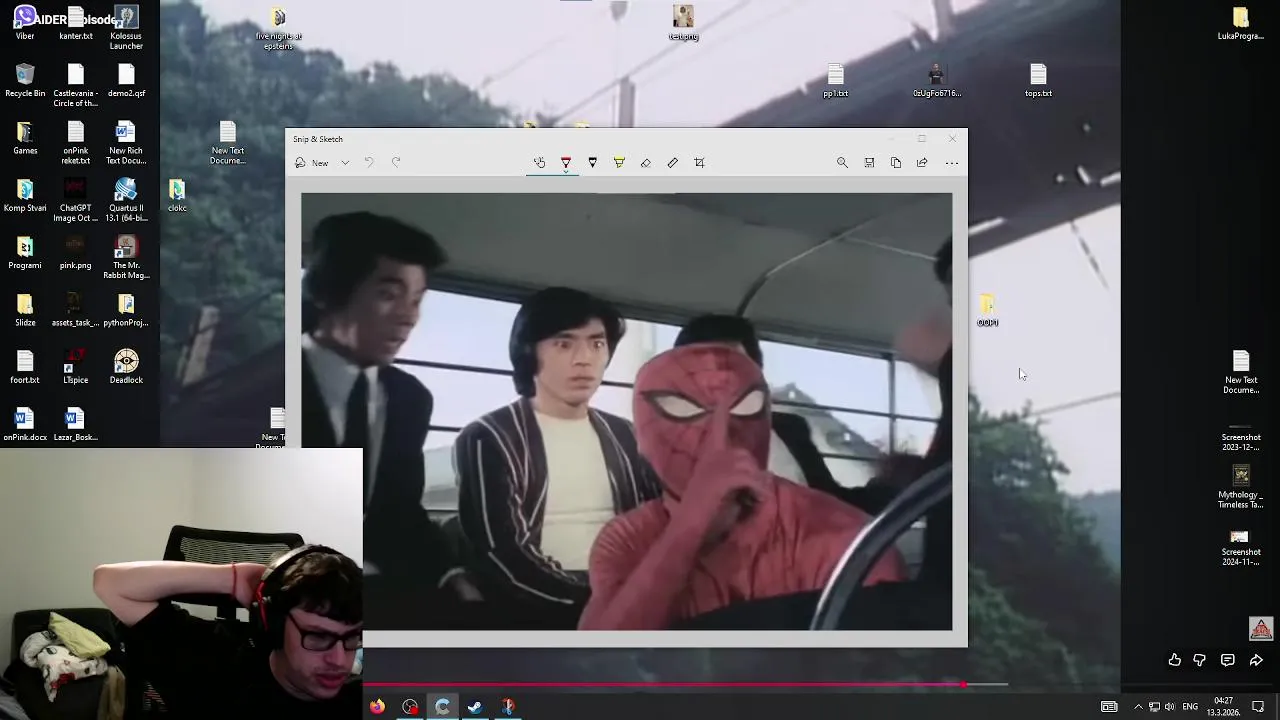This screenshot has width=1280, height=720.
Task: Click the Snip & Sketch window title
Action: click(x=318, y=139)
